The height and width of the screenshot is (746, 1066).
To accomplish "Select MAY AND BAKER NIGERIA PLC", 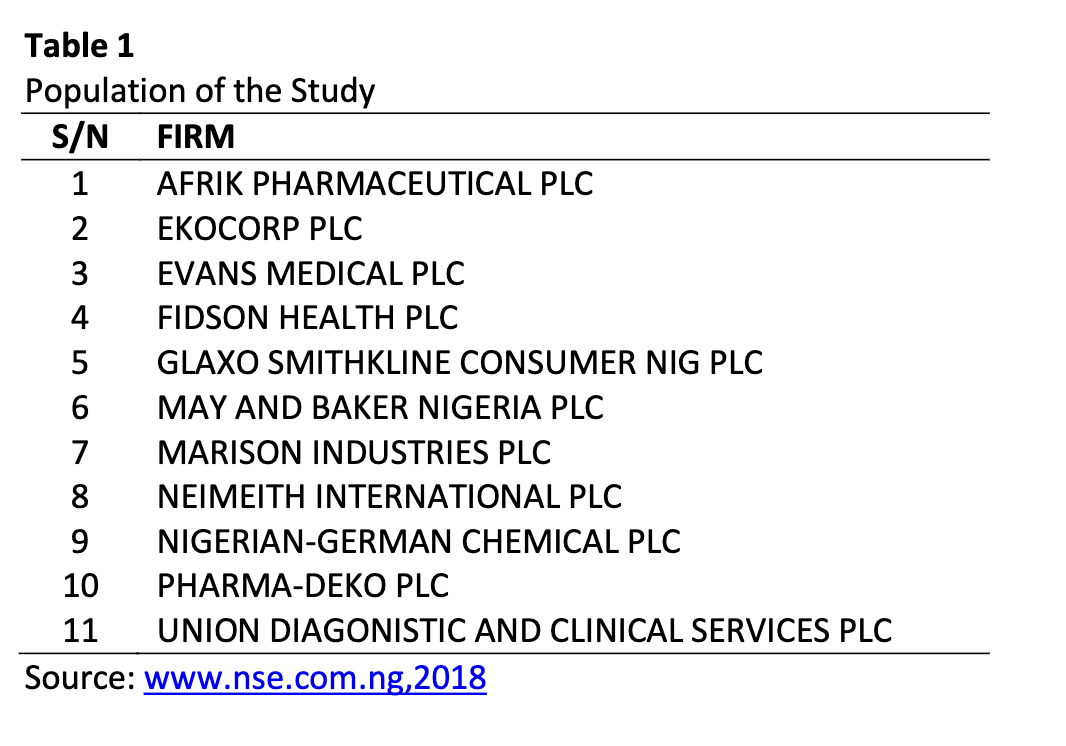I will tap(380, 407).
